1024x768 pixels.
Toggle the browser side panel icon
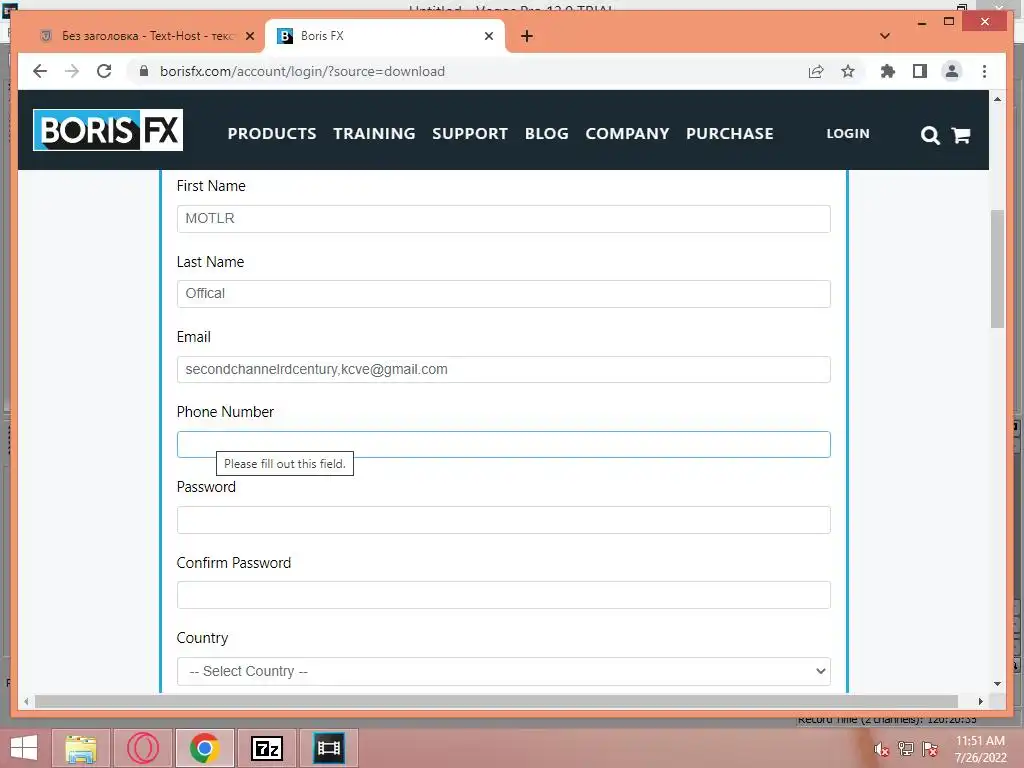click(x=920, y=71)
